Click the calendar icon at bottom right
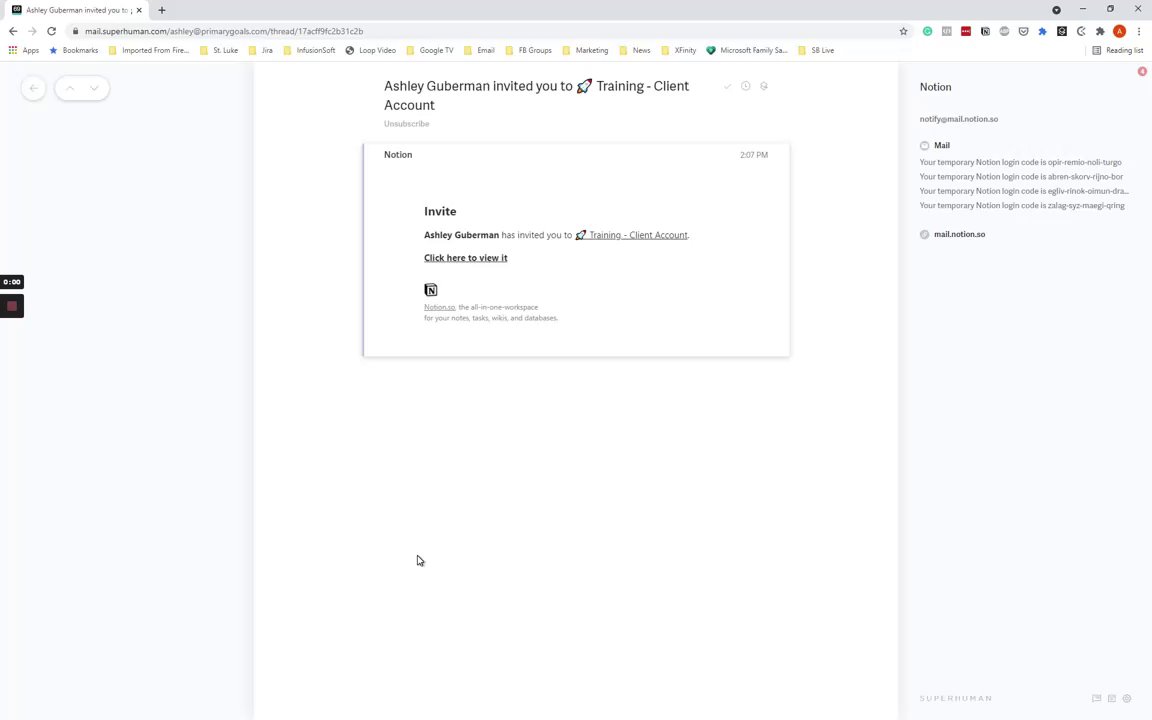 coord(1112,698)
